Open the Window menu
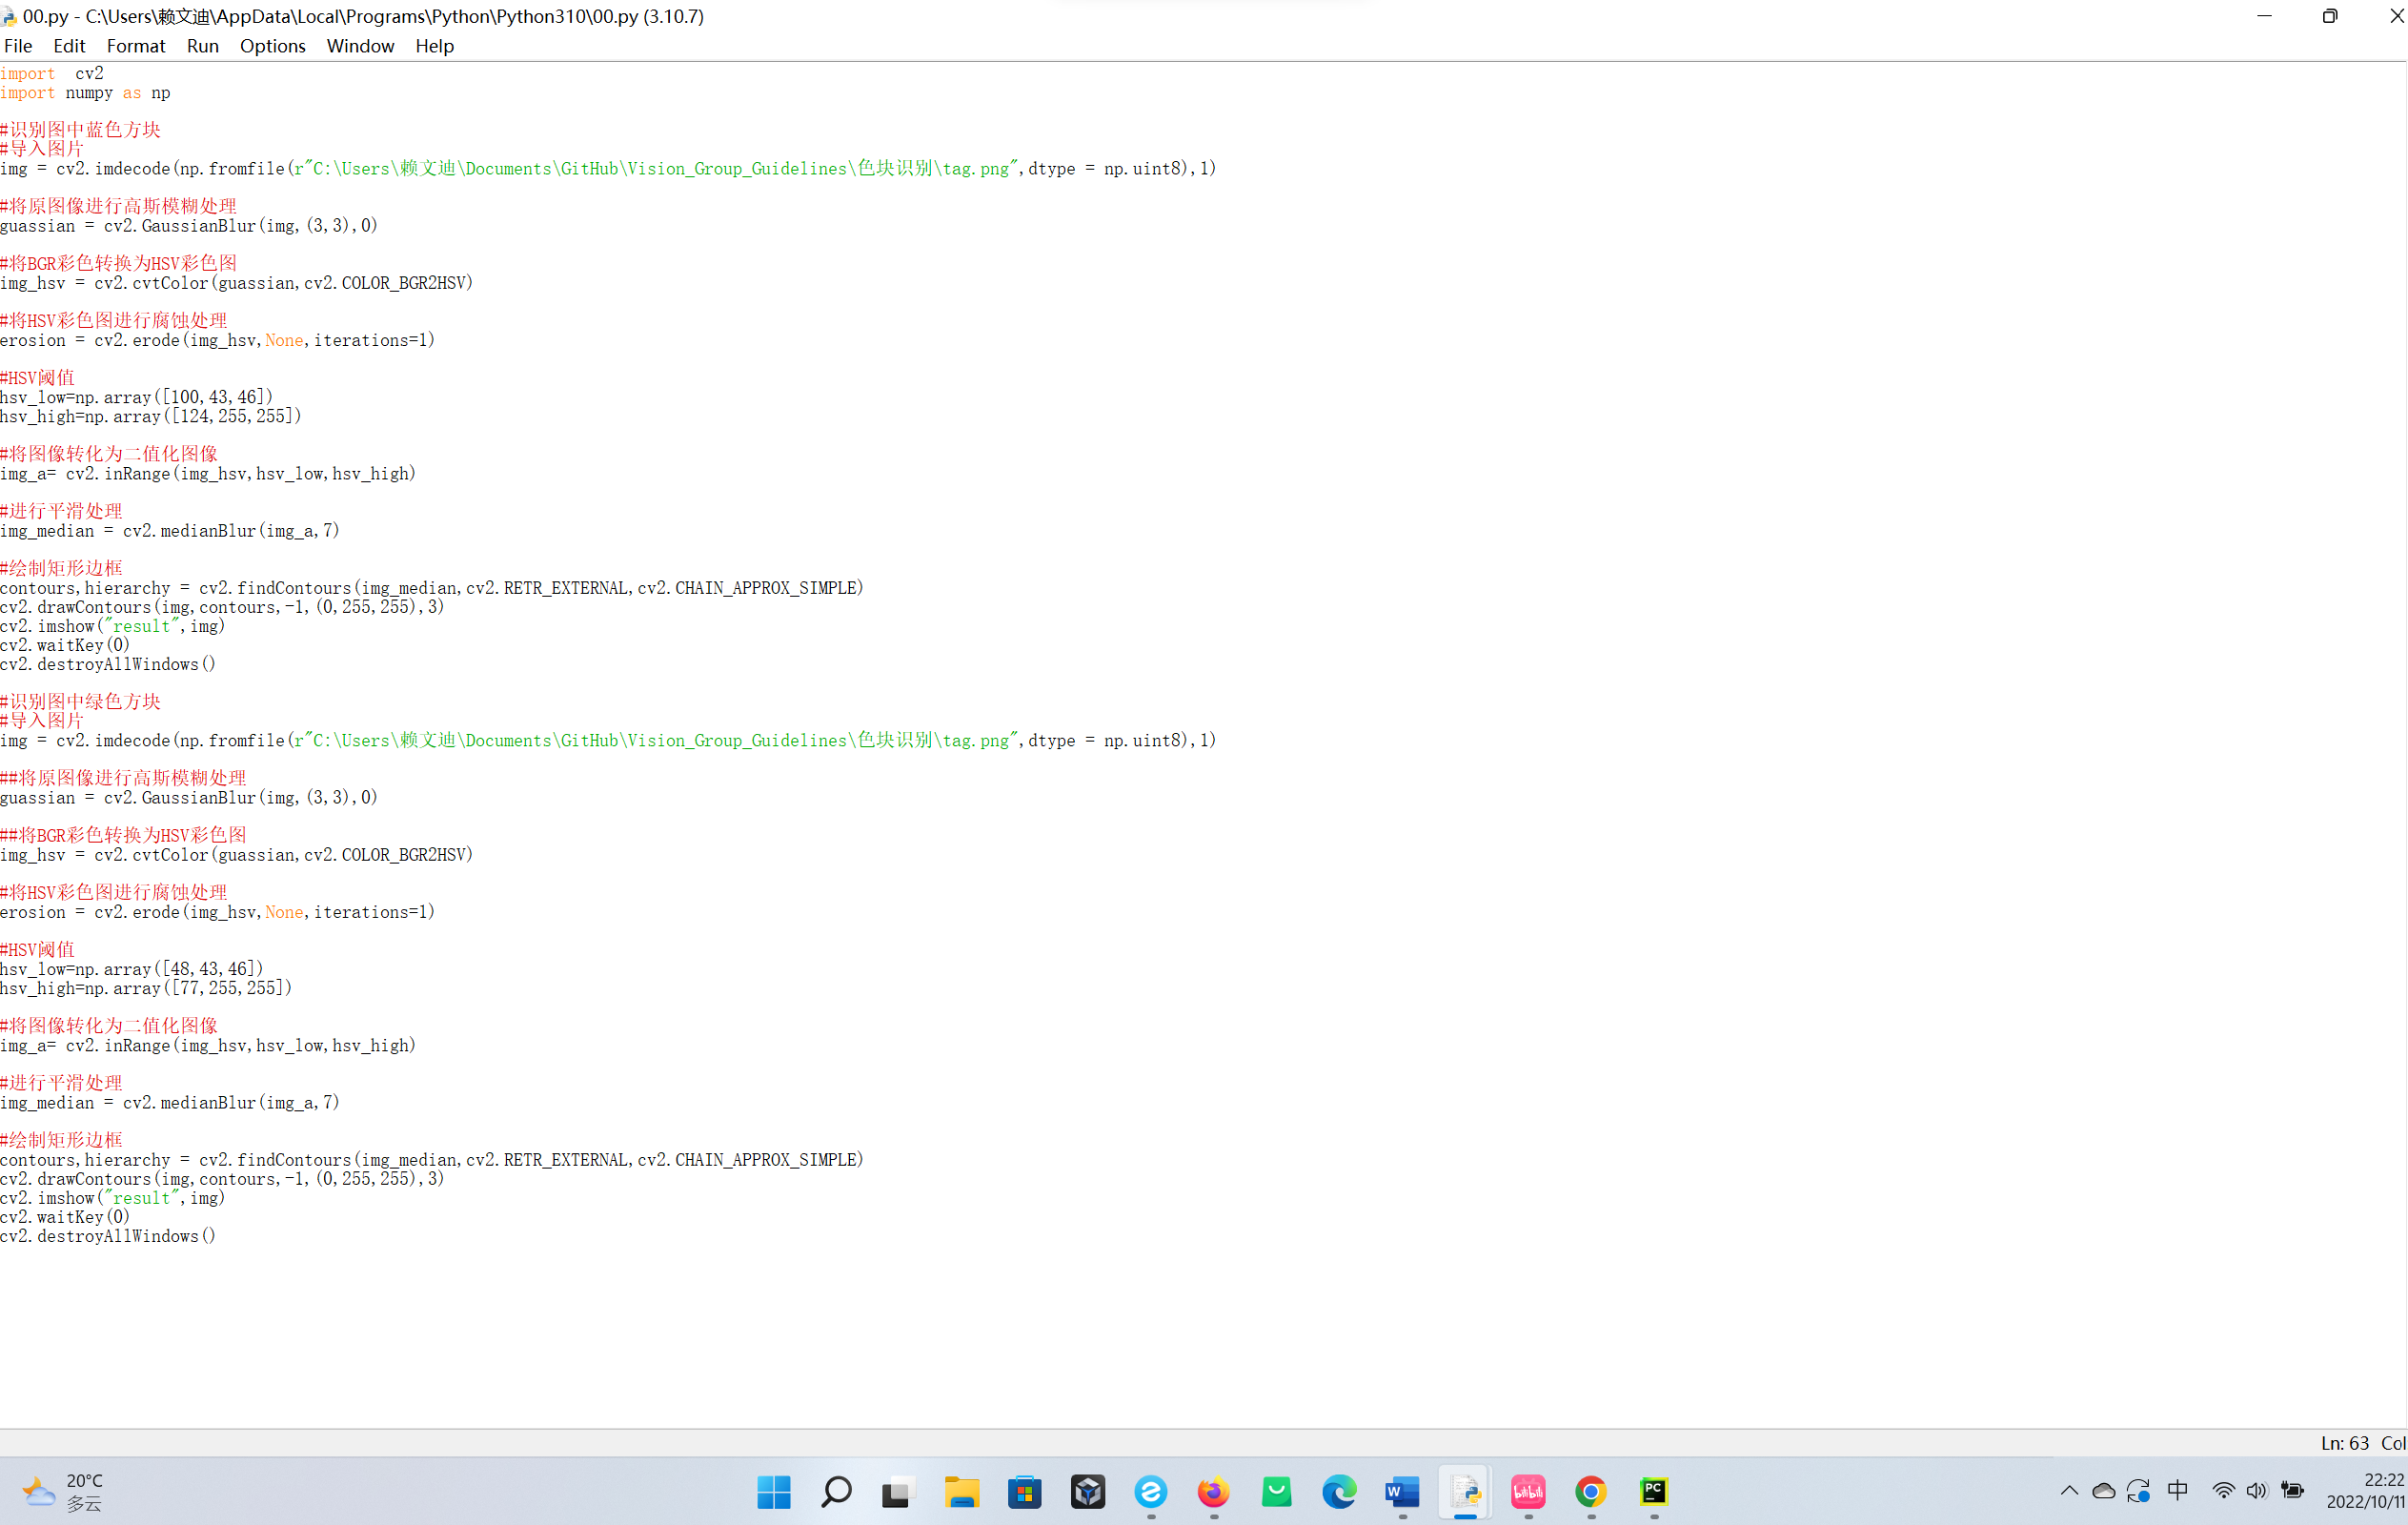Viewport: 2408px width, 1525px height. (x=360, y=46)
